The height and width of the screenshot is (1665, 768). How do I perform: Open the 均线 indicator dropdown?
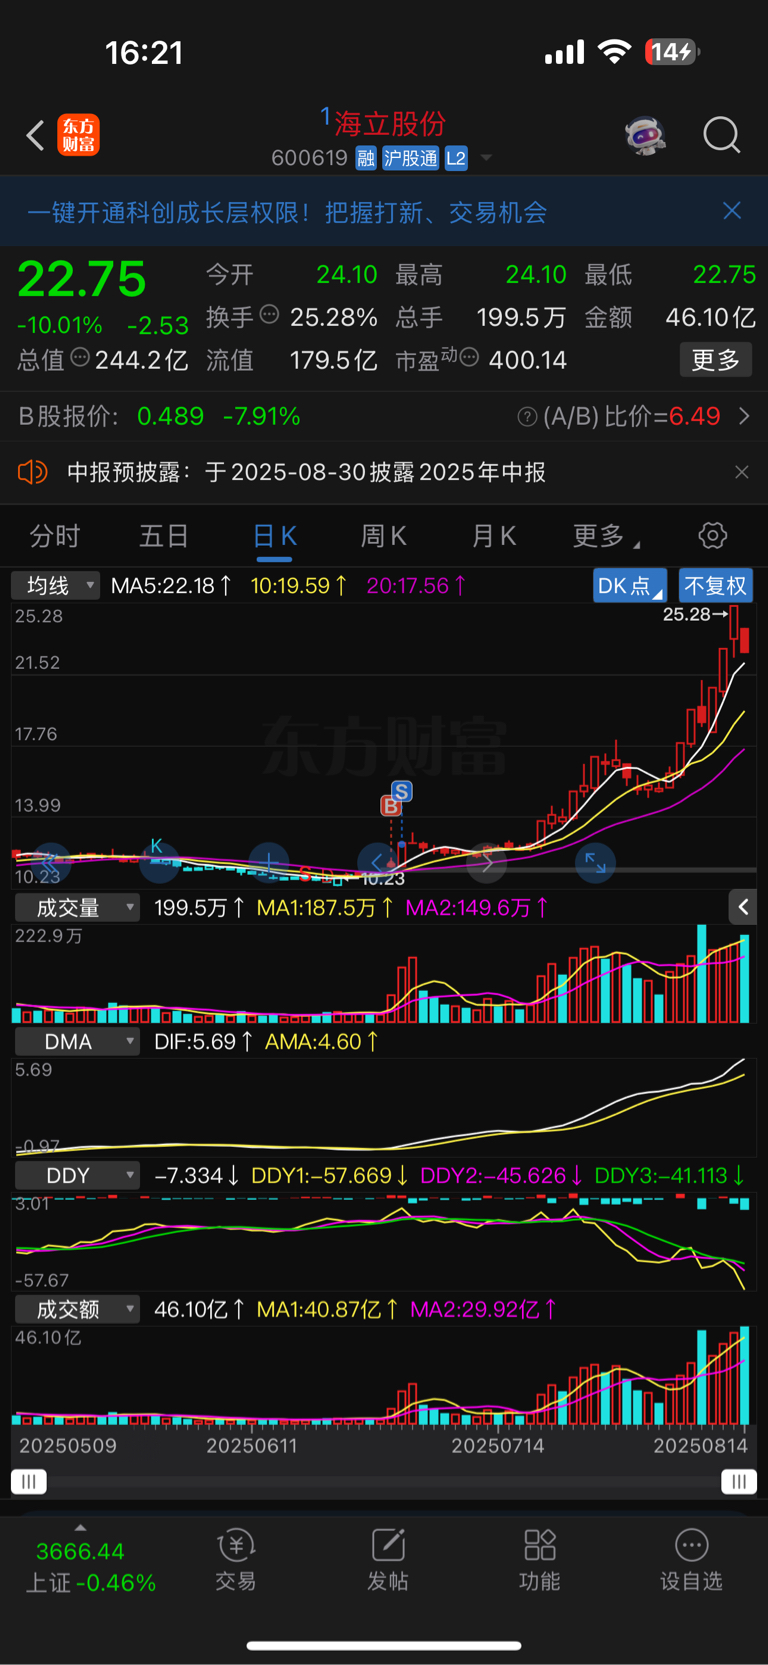pyautogui.click(x=56, y=586)
